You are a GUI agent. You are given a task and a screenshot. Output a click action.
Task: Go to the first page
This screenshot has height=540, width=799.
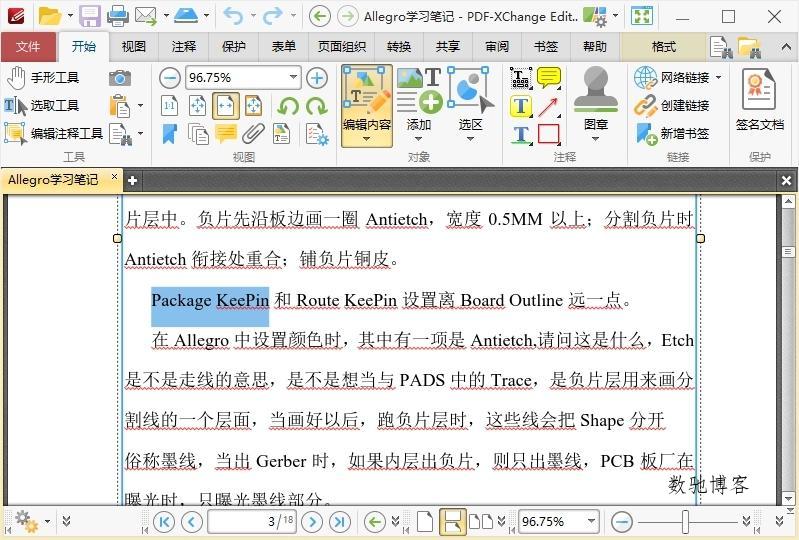(x=163, y=521)
